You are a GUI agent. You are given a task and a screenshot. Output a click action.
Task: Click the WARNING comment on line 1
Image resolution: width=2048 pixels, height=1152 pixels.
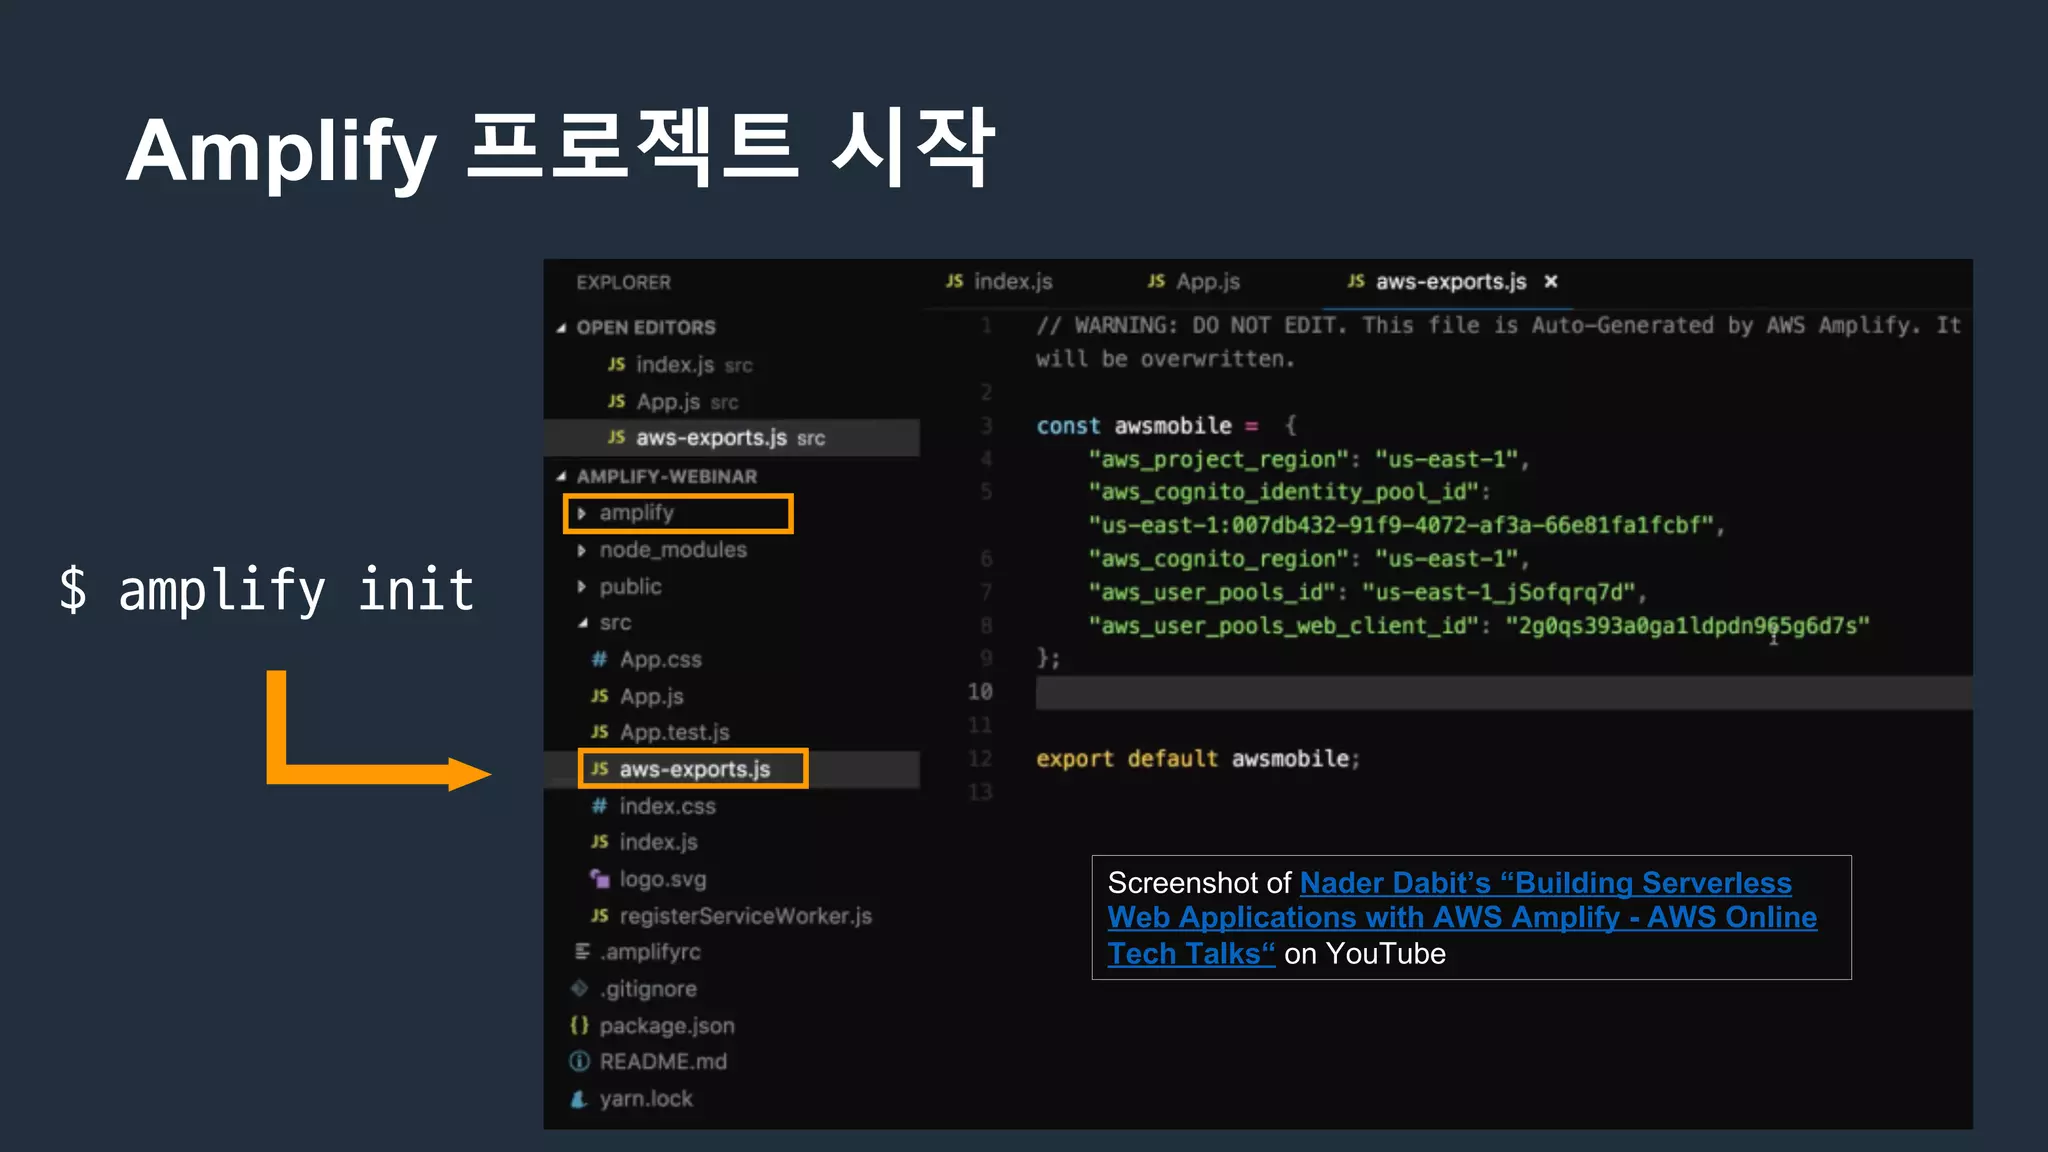coord(1498,342)
